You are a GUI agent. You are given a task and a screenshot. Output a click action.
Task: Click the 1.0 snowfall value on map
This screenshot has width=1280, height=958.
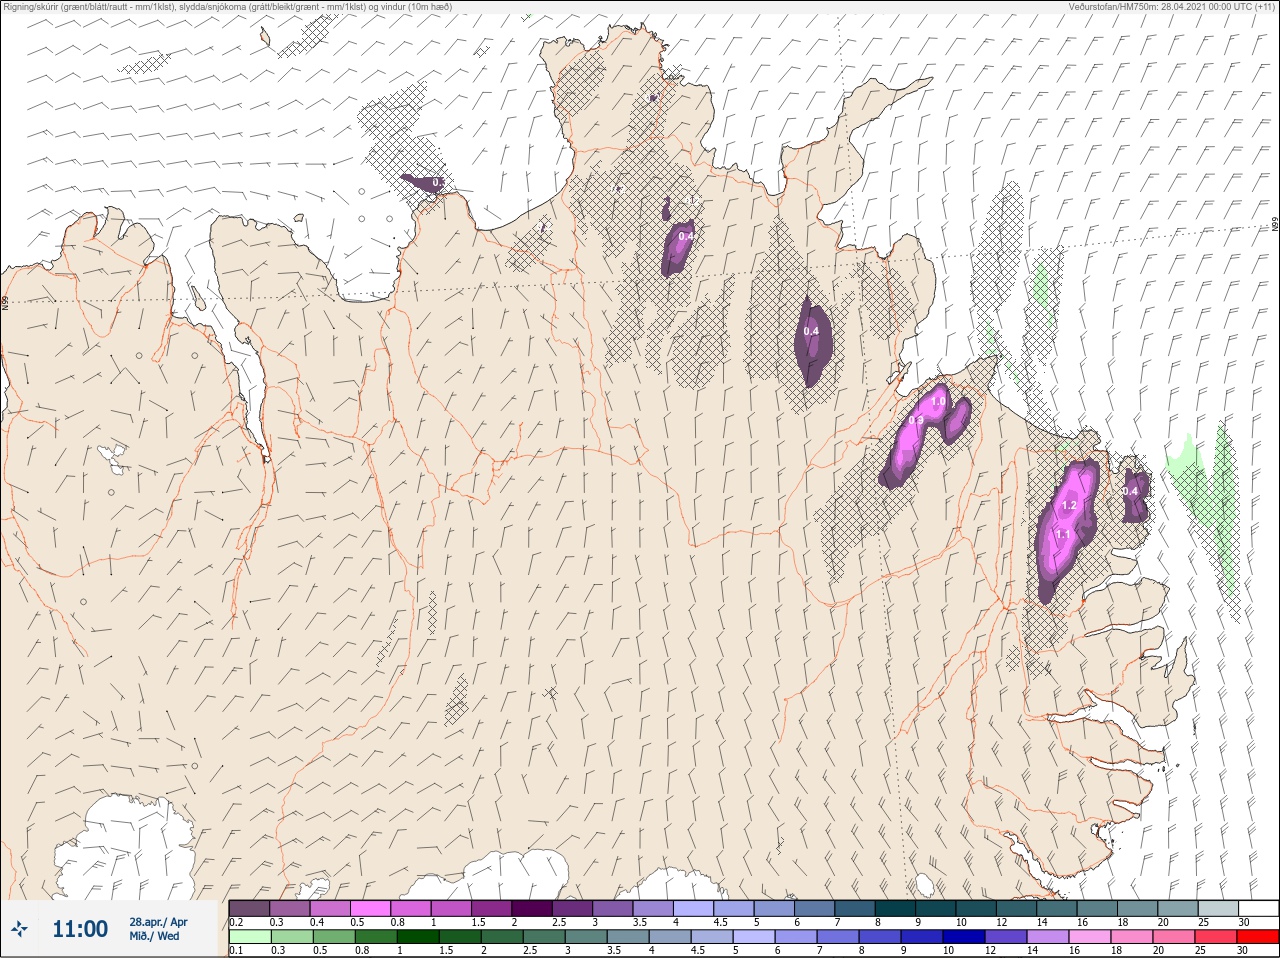[938, 402]
